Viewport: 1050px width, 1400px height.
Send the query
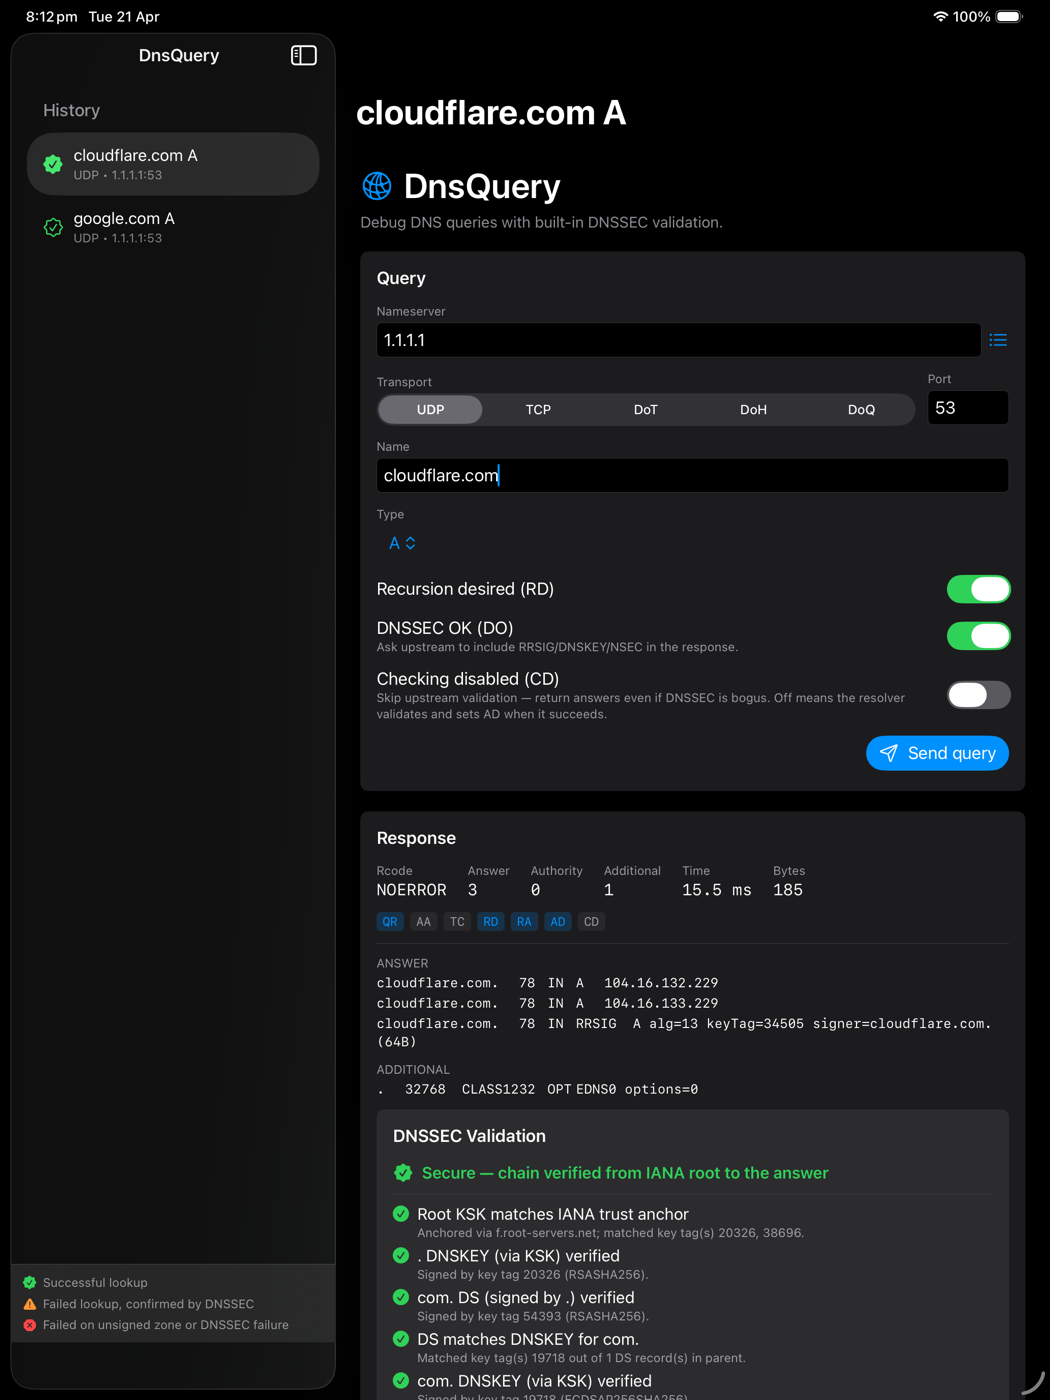937,753
